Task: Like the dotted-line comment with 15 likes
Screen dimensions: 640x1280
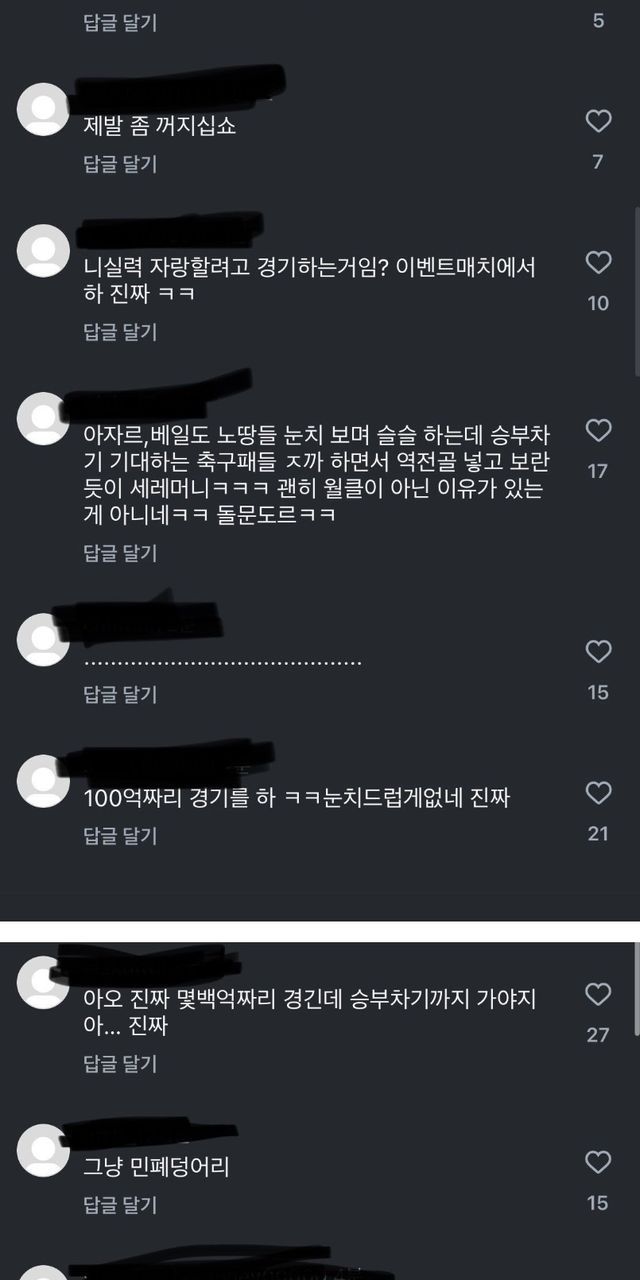Action: 598,652
